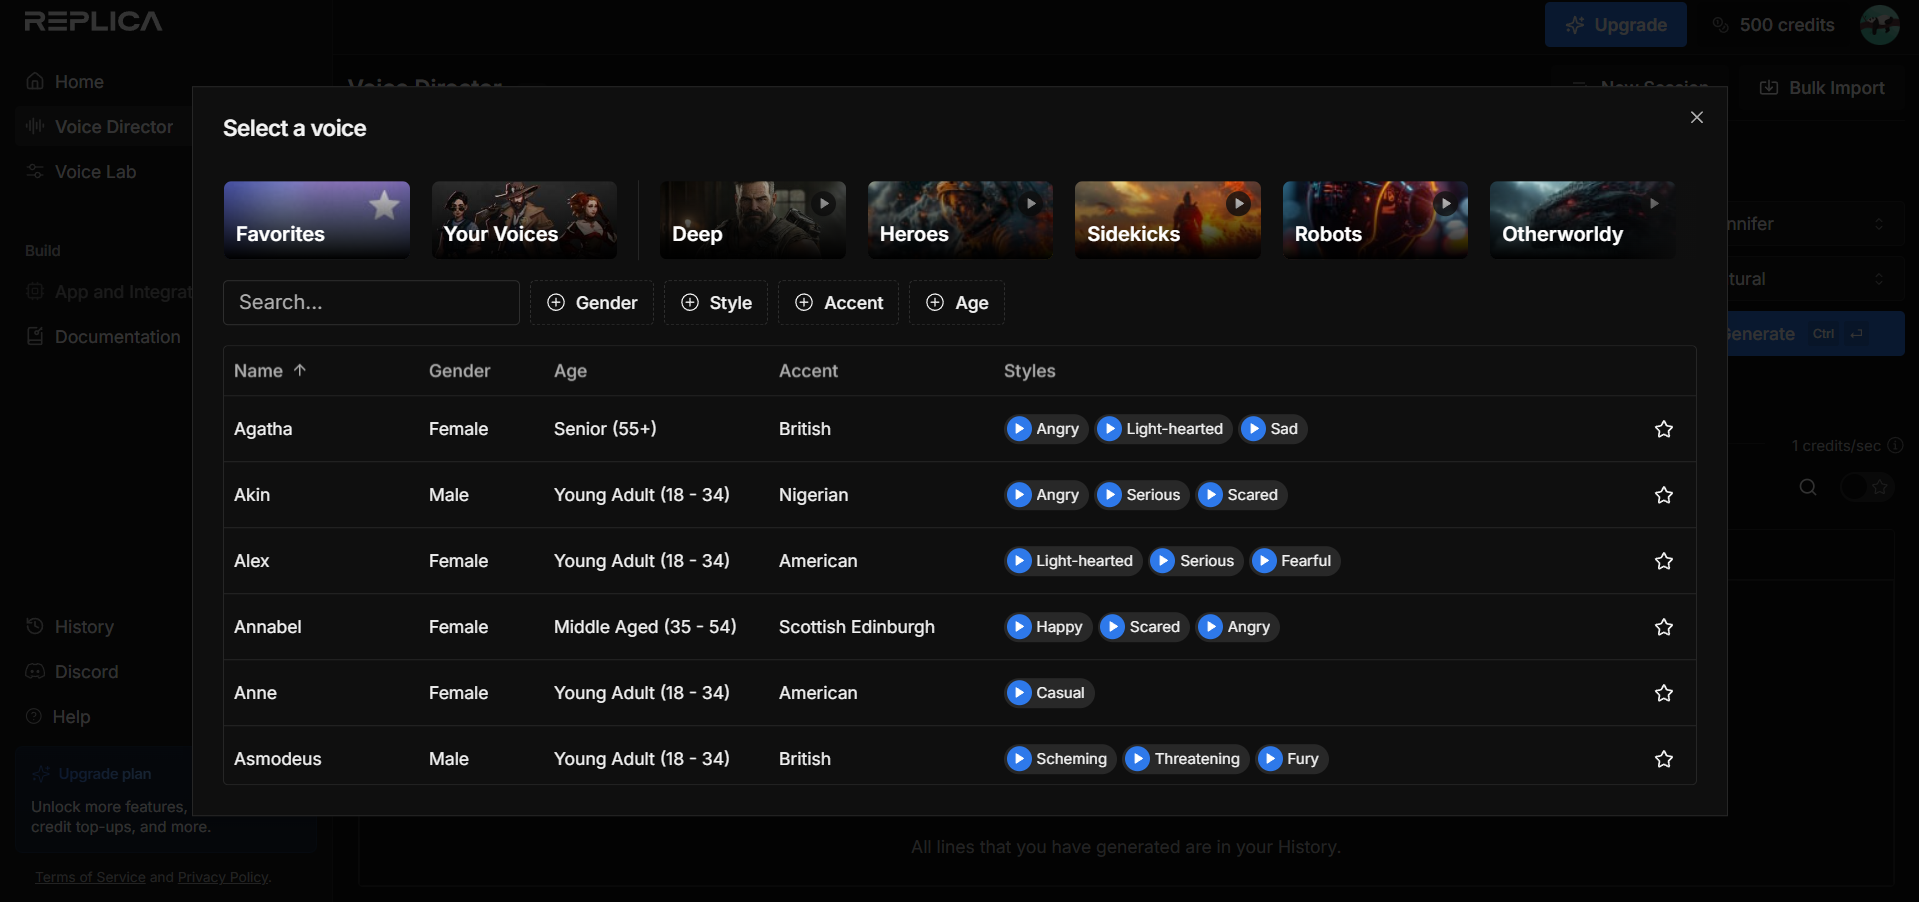Open the Gender filter

[x=591, y=302]
